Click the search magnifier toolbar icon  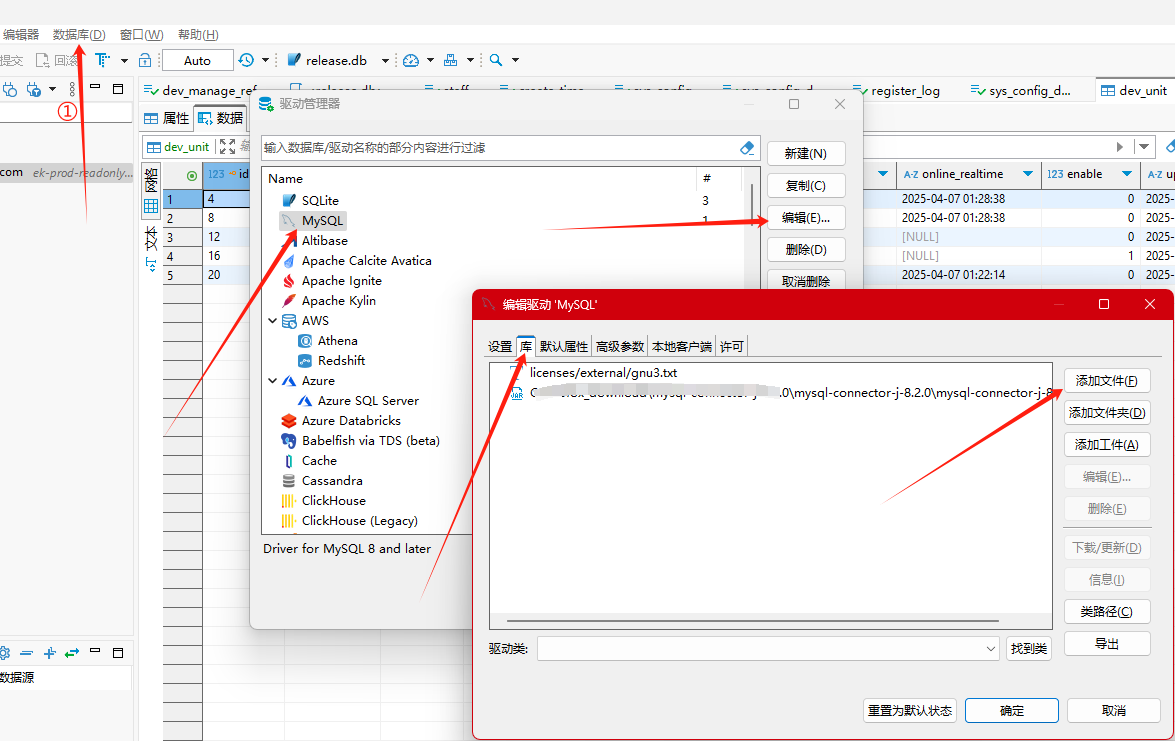(x=495, y=60)
